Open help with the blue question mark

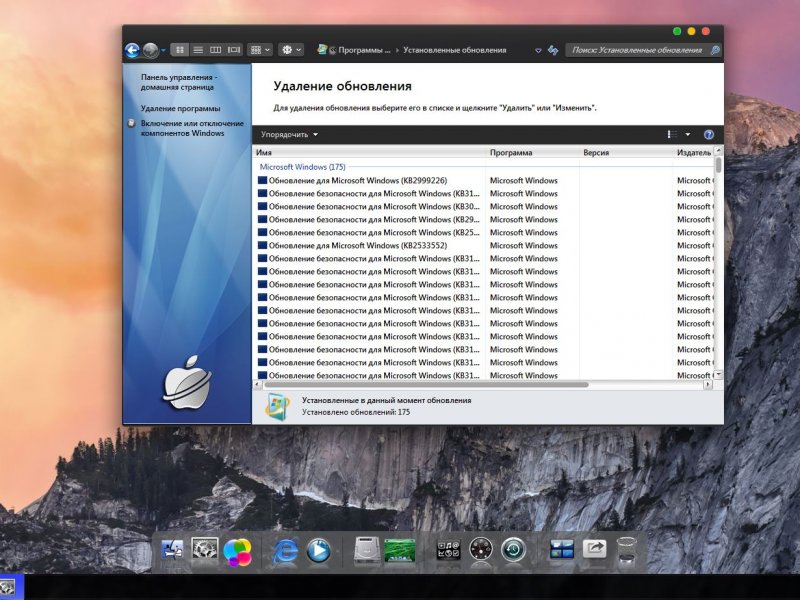coord(709,134)
